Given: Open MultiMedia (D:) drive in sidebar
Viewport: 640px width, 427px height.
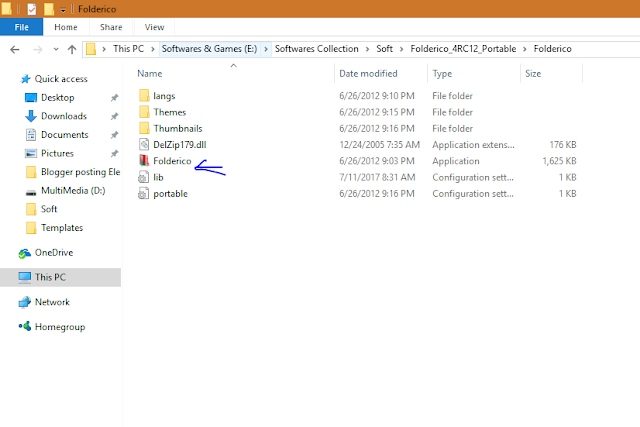Looking at the screenshot, I should point(73,191).
